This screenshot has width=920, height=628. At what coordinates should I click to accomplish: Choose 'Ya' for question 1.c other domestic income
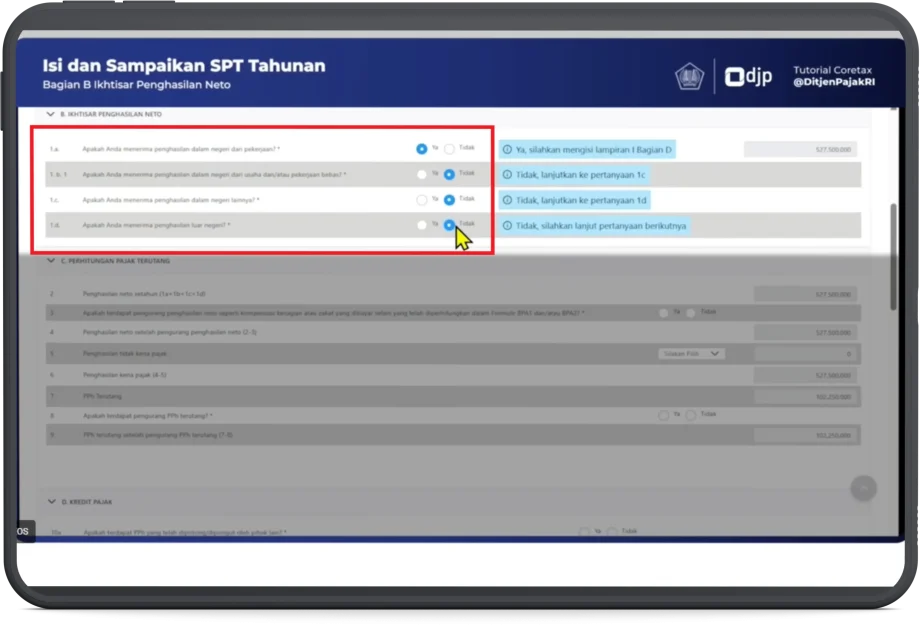pos(422,200)
